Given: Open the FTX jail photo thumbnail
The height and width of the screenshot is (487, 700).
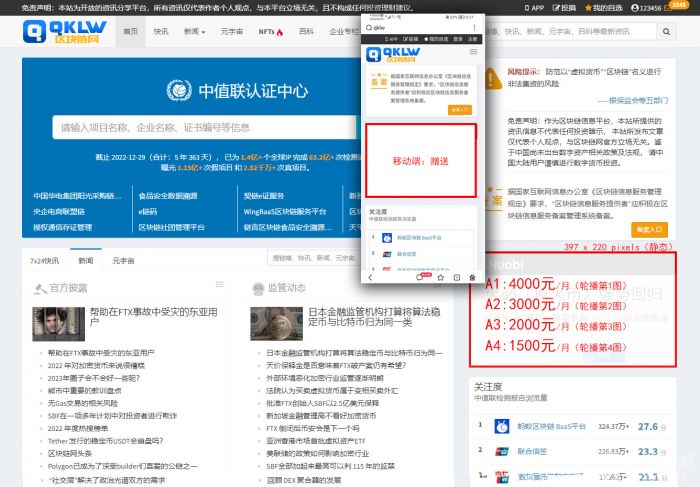Looking at the screenshot, I should [x=58, y=324].
